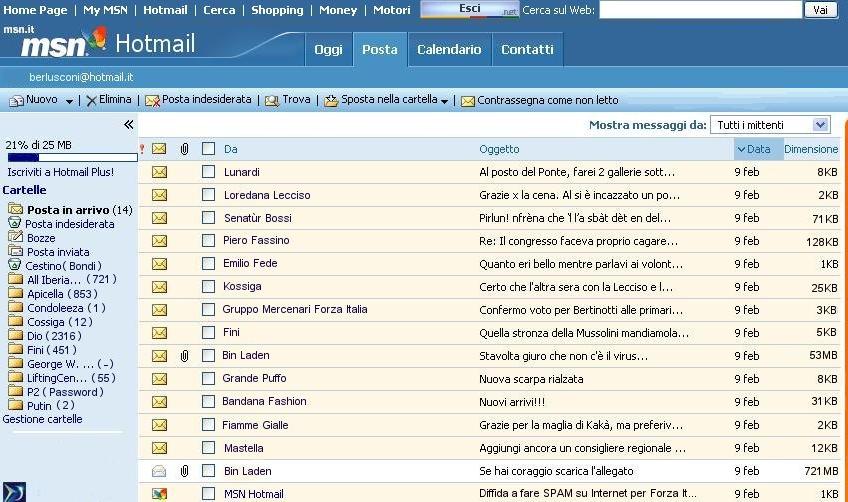Open Money in top navigation
Screen dimensions: 848x502
tap(338, 10)
